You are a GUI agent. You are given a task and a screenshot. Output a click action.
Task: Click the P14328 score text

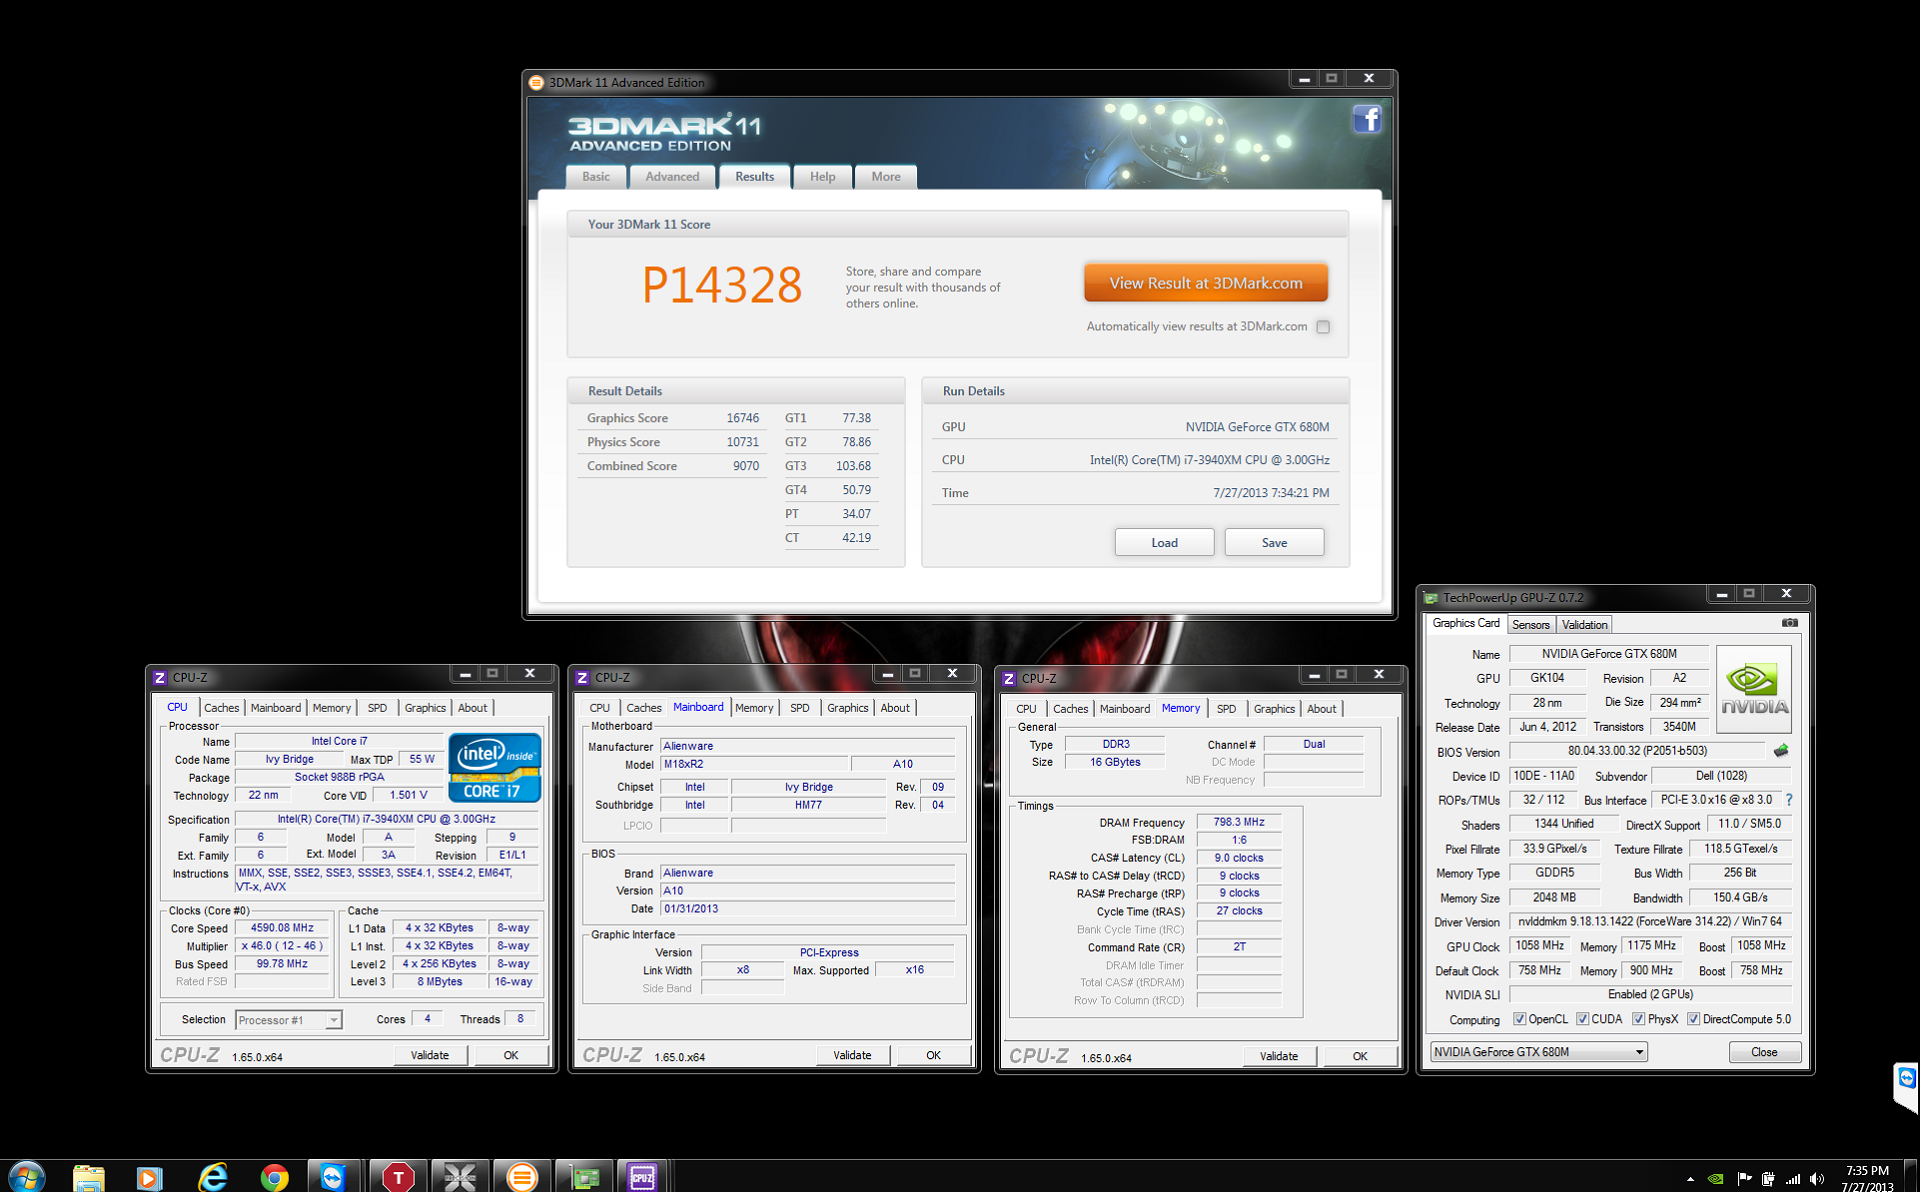click(722, 286)
